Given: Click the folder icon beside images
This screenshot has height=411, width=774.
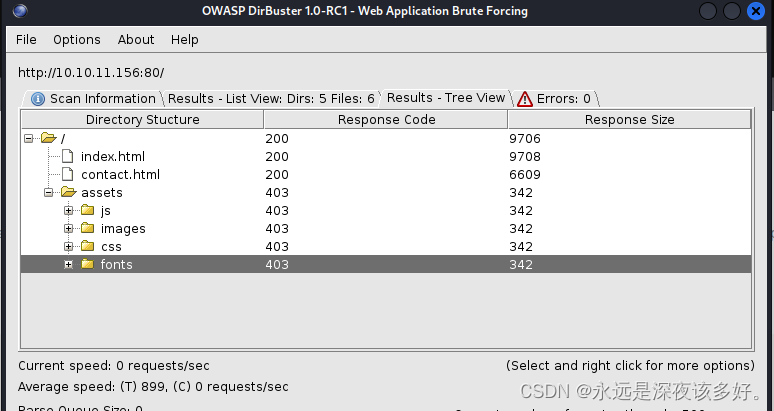Looking at the screenshot, I should pyautogui.click(x=88, y=228).
